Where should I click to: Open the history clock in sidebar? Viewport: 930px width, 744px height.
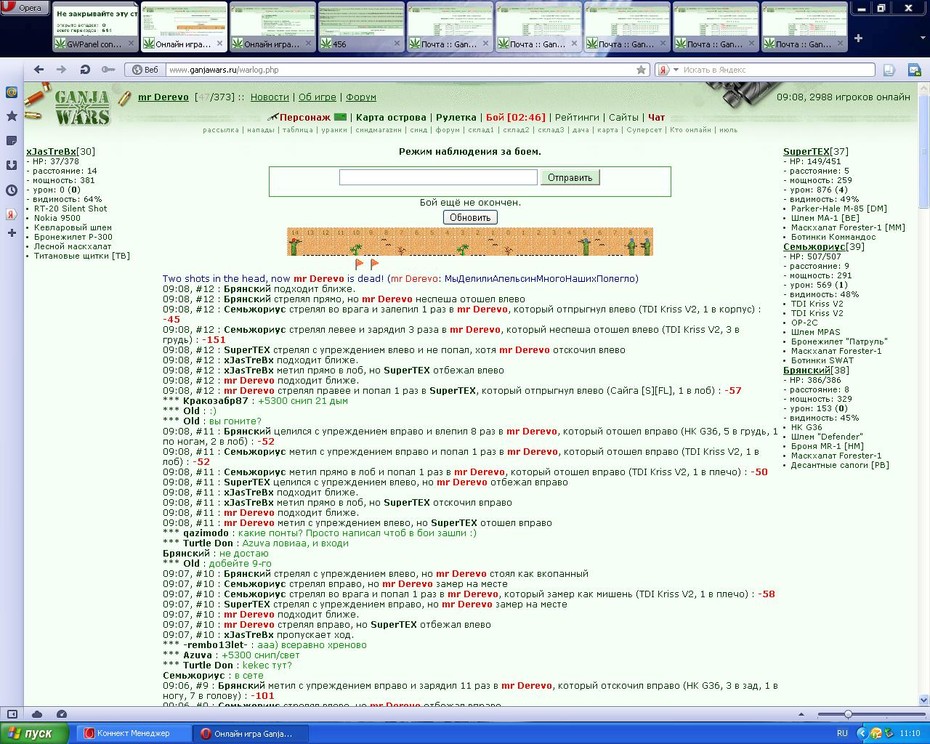click(x=11, y=190)
